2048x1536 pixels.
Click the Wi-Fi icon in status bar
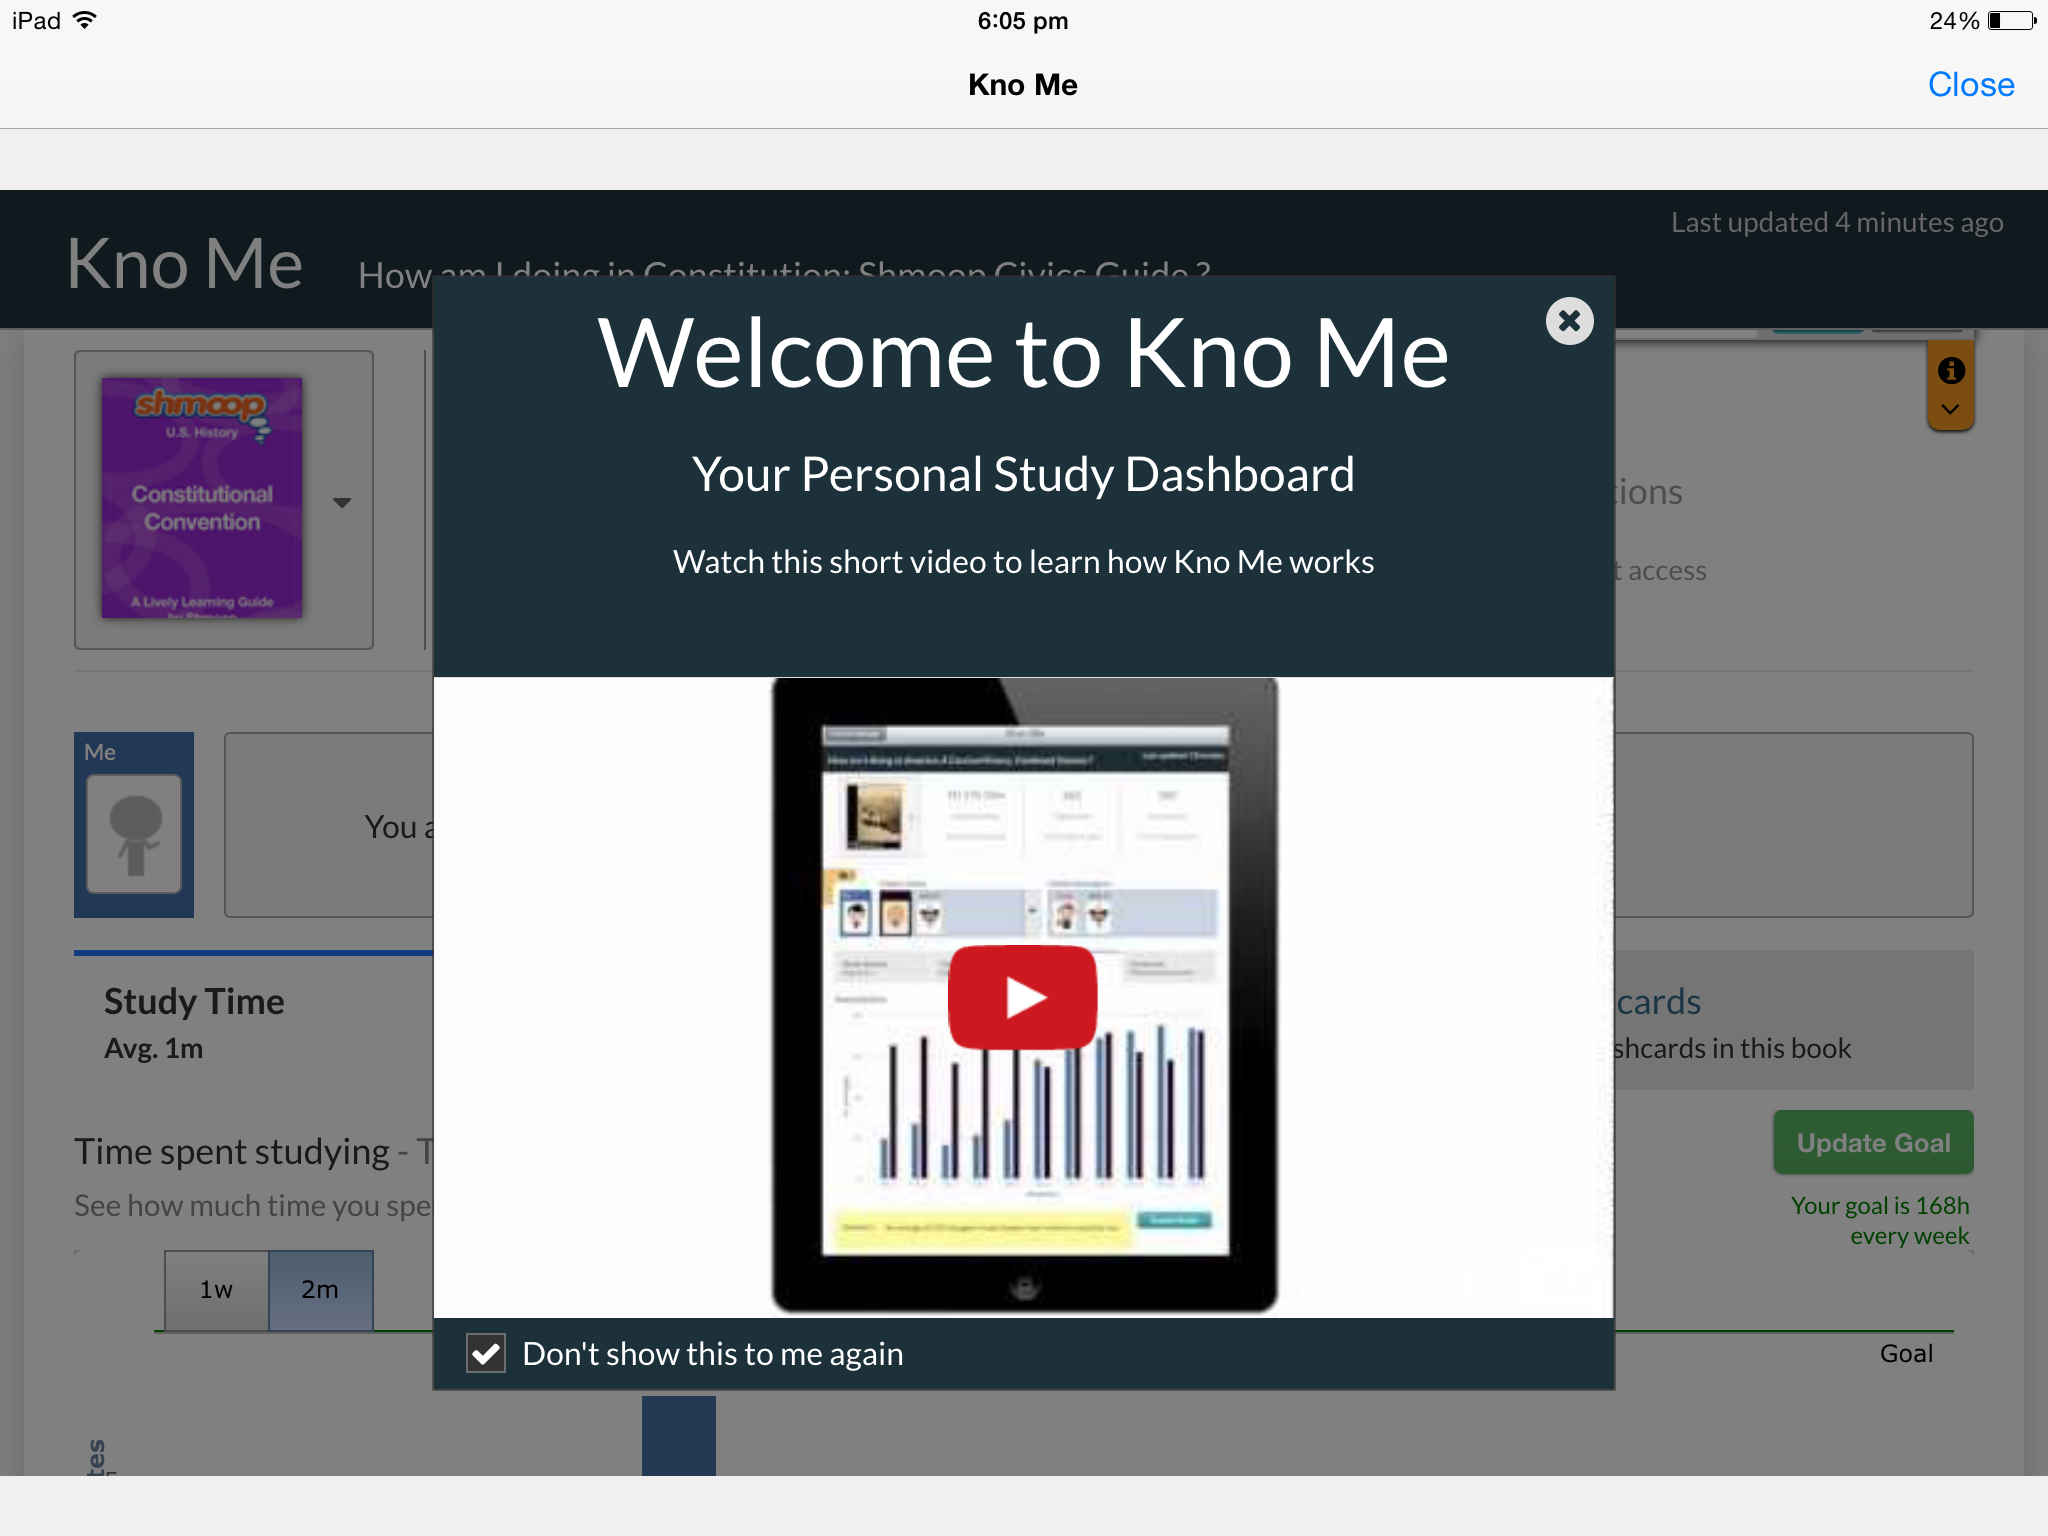[x=86, y=20]
